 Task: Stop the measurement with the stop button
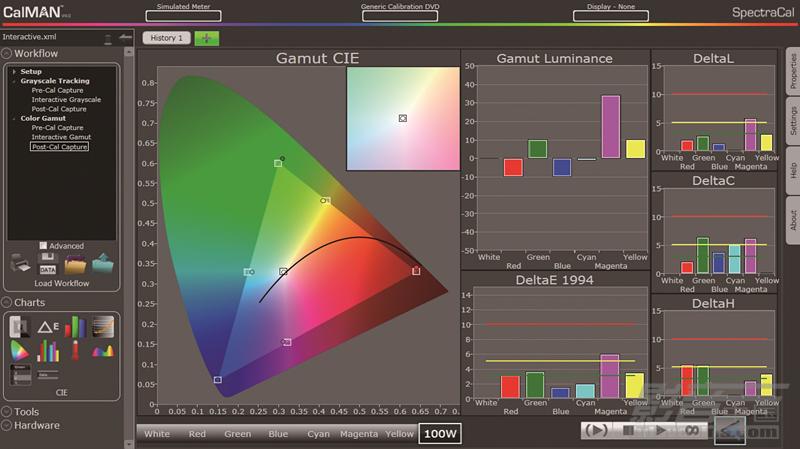click(x=628, y=431)
